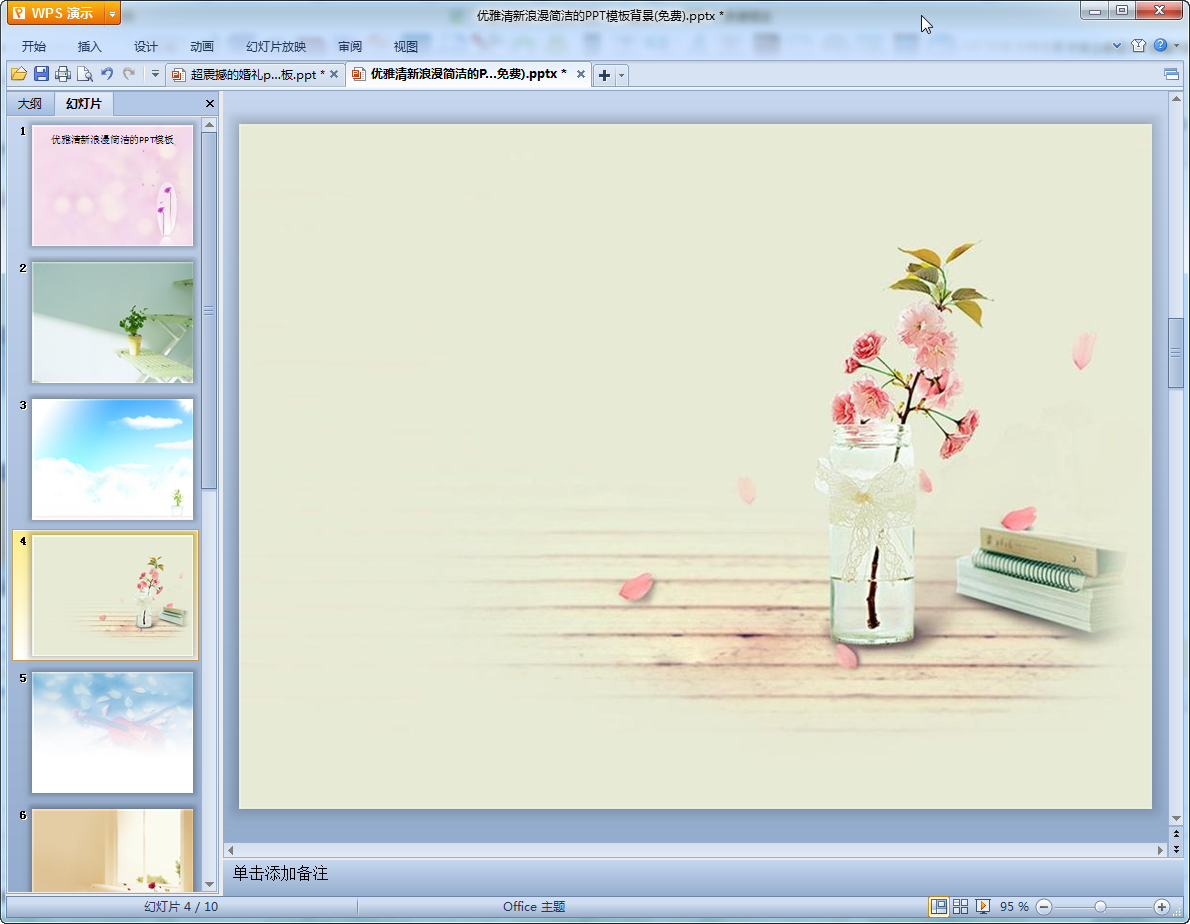Click the main editor scroll down arrow

(1176, 819)
